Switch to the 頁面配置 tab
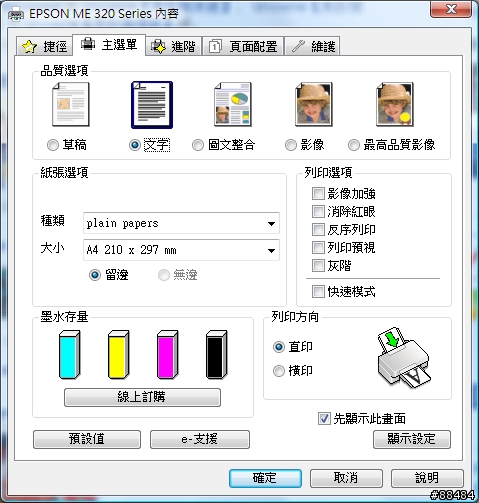 point(243,46)
